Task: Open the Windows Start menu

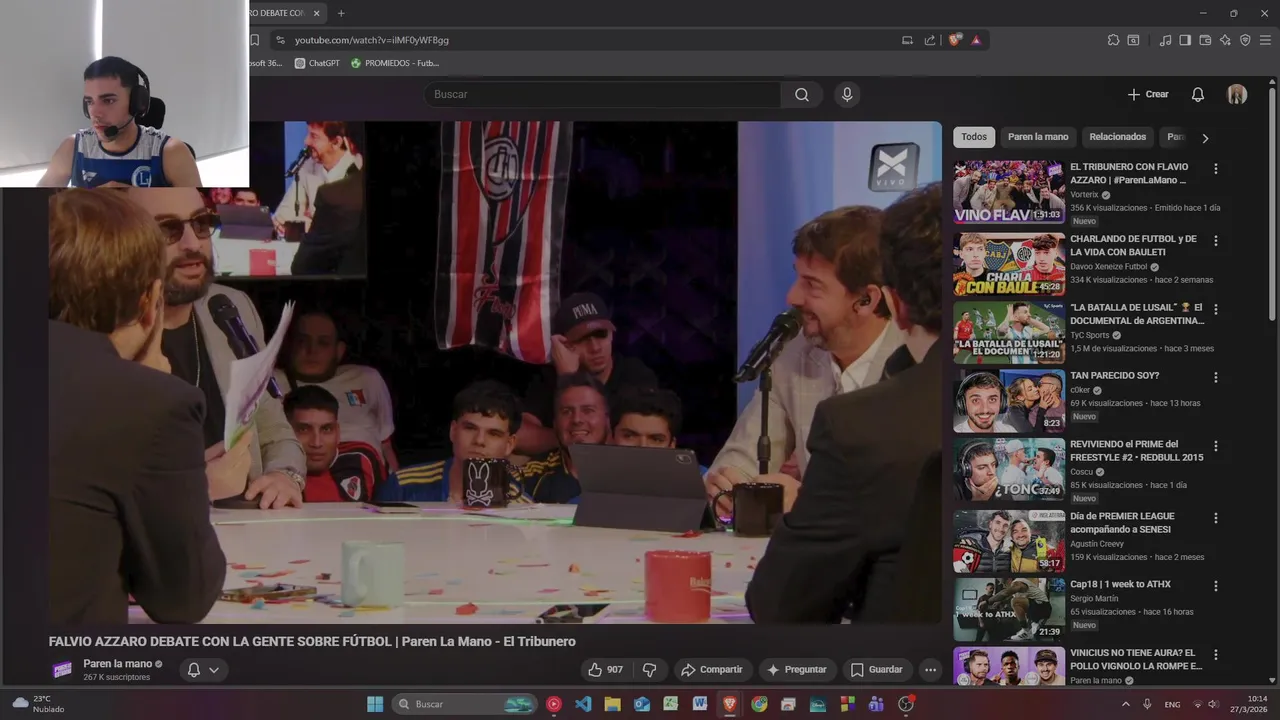Action: (375, 704)
